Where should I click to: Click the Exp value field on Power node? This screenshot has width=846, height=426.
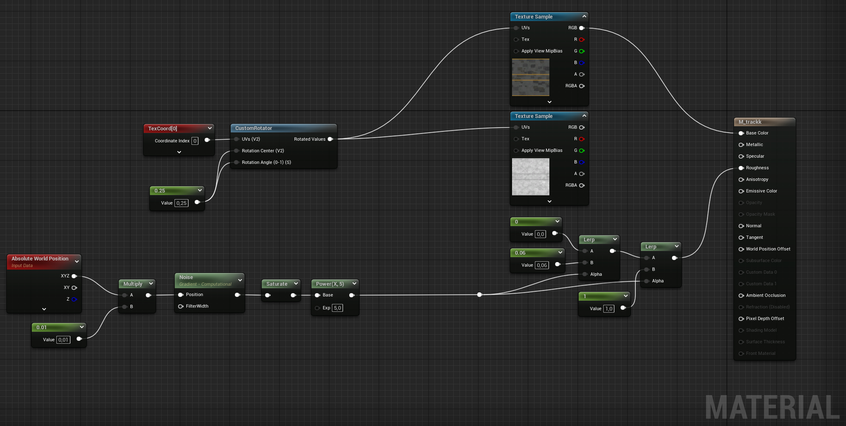click(x=338, y=308)
